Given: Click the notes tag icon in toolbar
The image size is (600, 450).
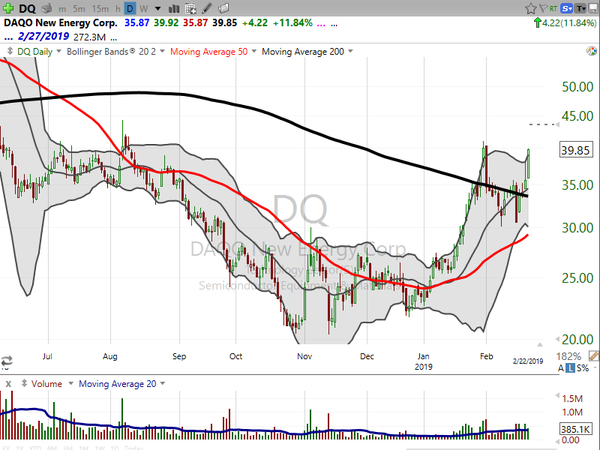Looking at the screenshot, I should tap(224, 8).
